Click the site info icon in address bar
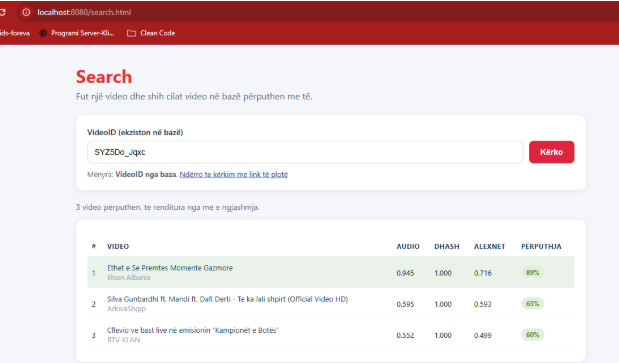Screen dimensions: 619x363 point(26,12)
